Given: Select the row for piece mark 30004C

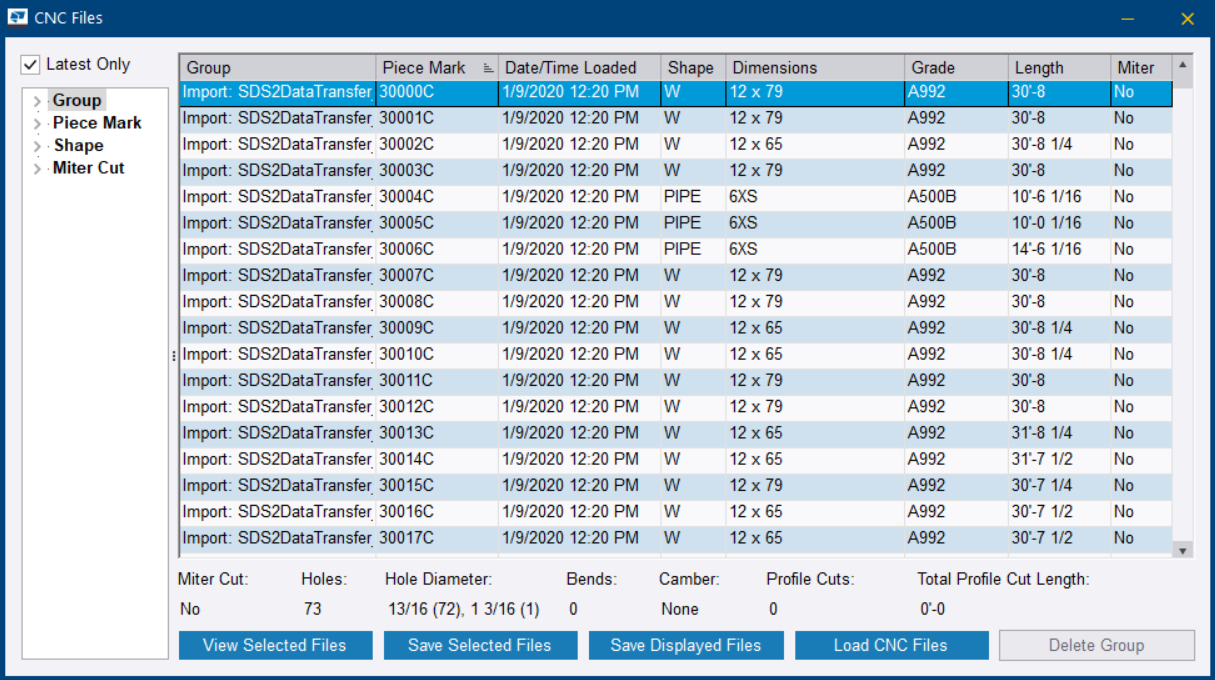Looking at the screenshot, I should point(600,196).
